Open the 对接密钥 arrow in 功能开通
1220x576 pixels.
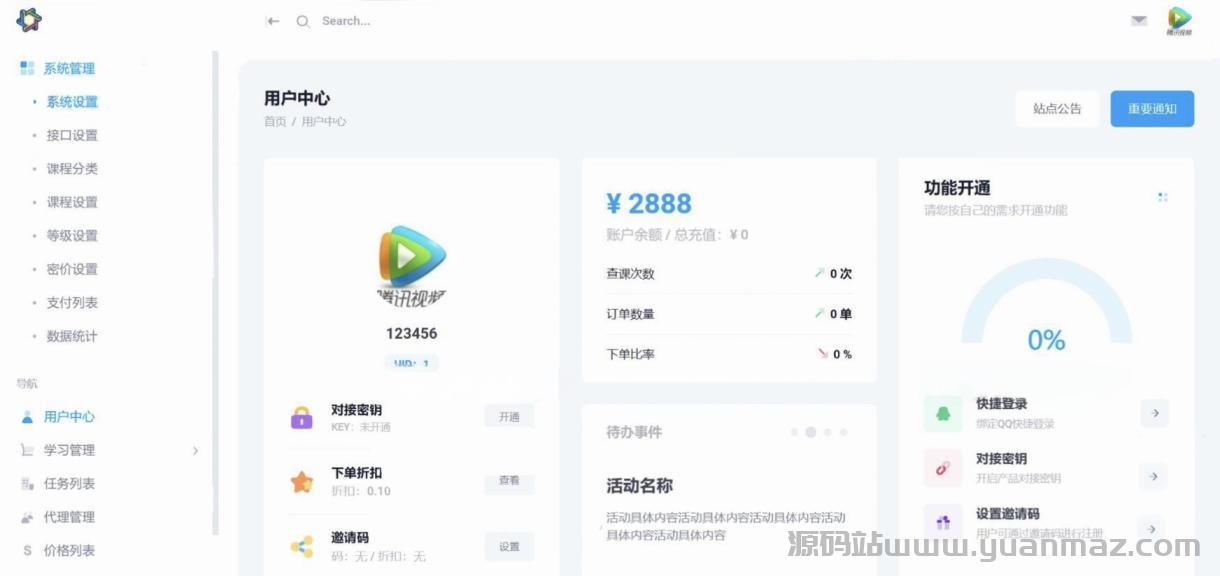tap(1154, 477)
